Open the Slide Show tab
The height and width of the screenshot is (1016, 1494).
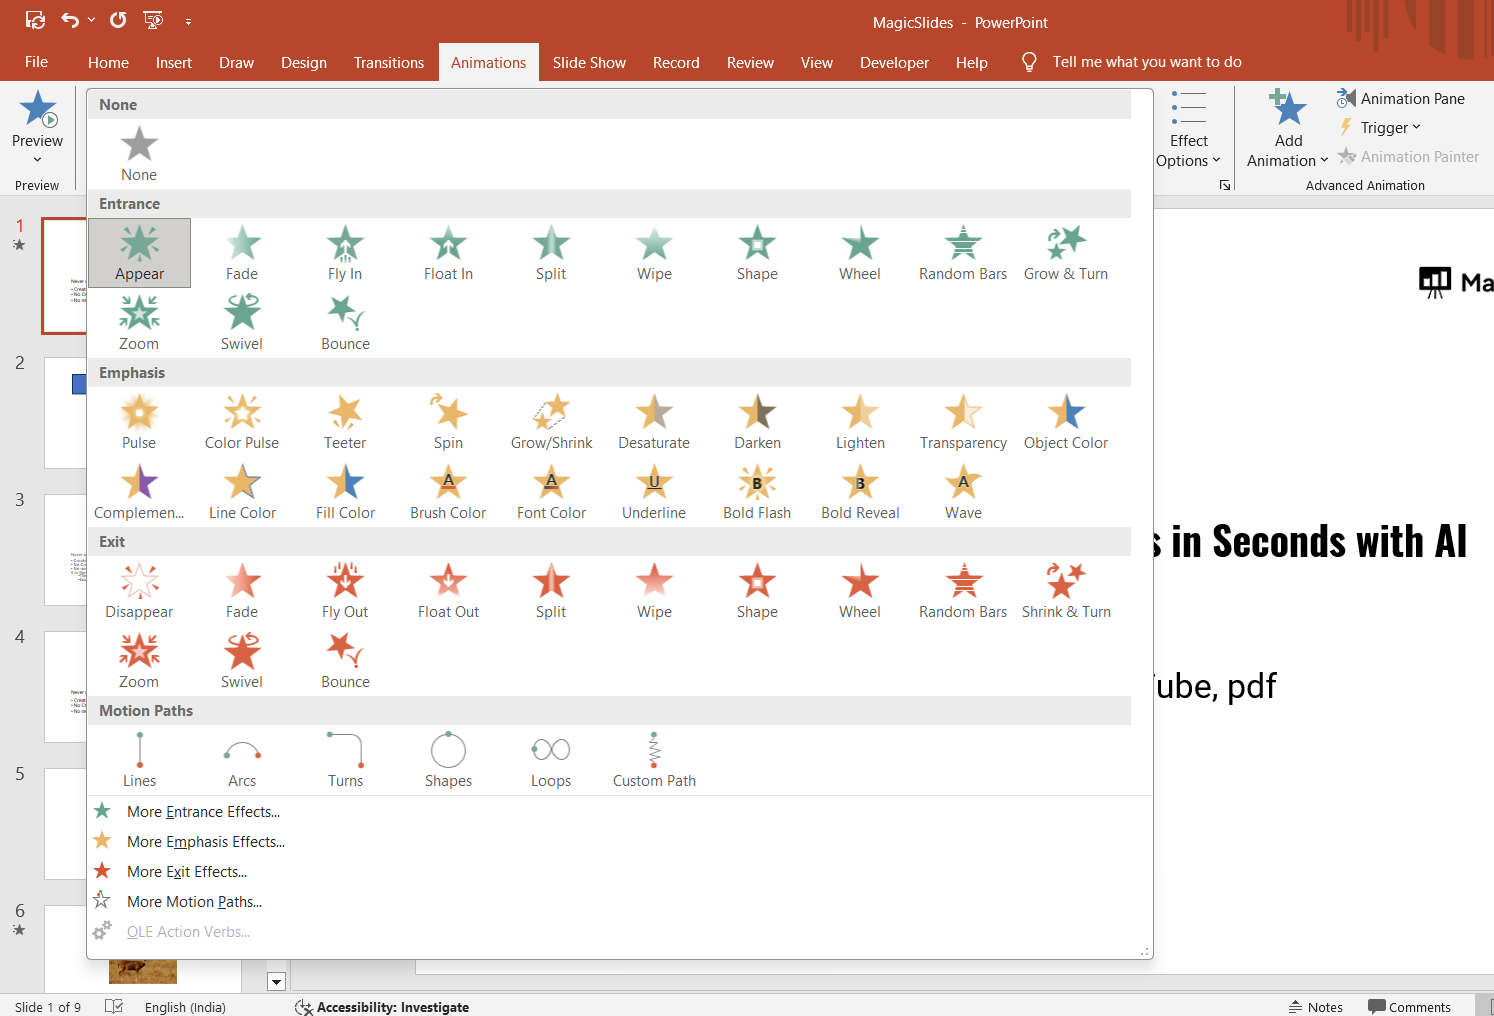[x=589, y=62]
